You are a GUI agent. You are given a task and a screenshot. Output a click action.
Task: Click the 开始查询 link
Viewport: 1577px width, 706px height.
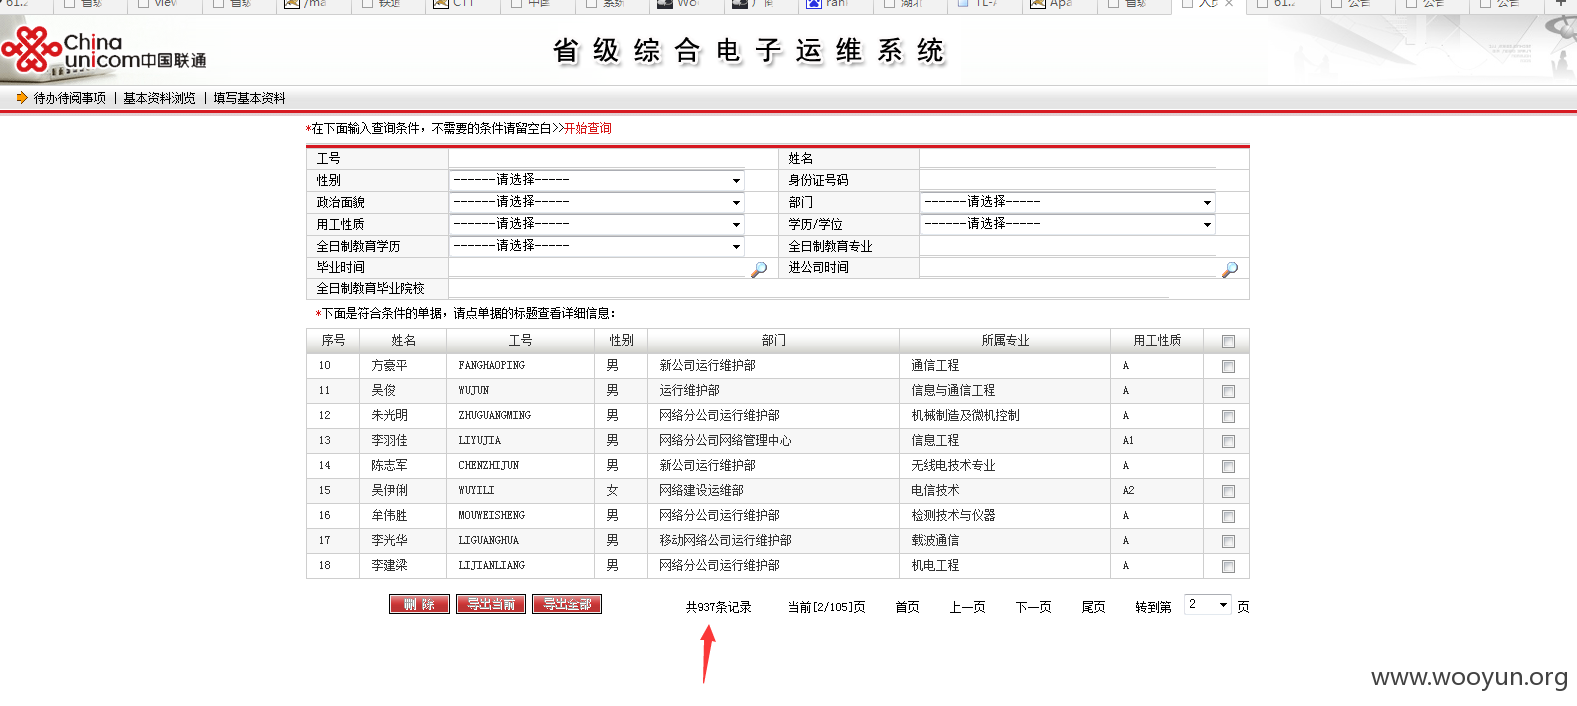pyautogui.click(x=588, y=128)
